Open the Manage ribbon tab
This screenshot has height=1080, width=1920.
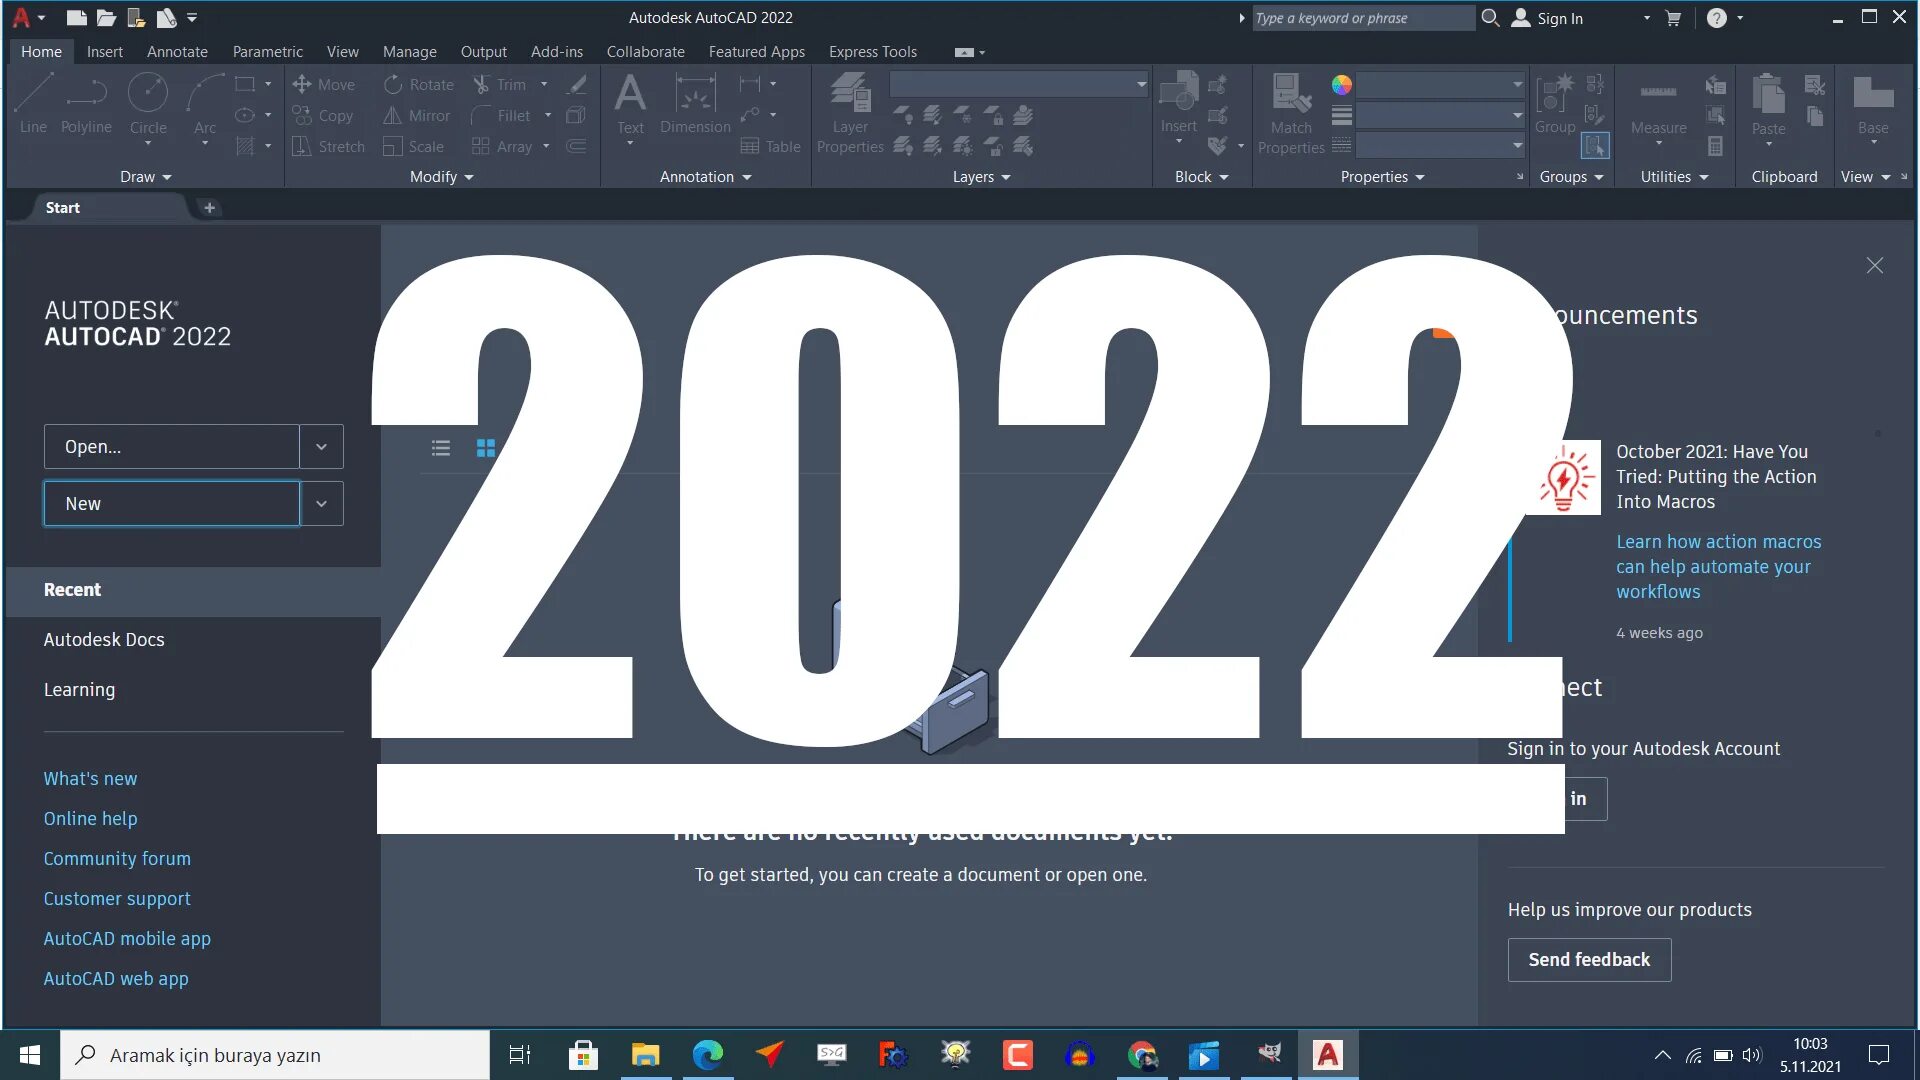[410, 52]
